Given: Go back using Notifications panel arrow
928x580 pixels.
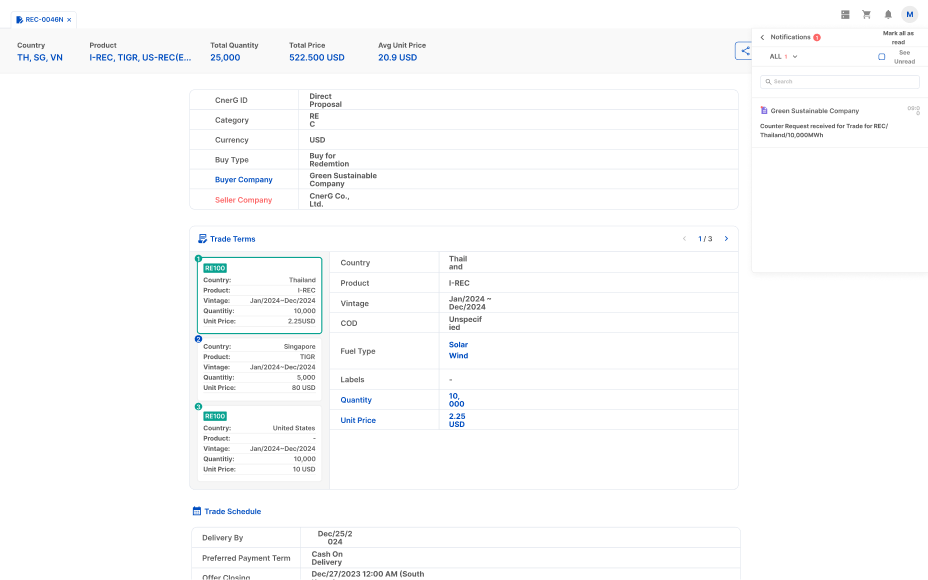Looking at the screenshot, I should click(x=762, y=38).
